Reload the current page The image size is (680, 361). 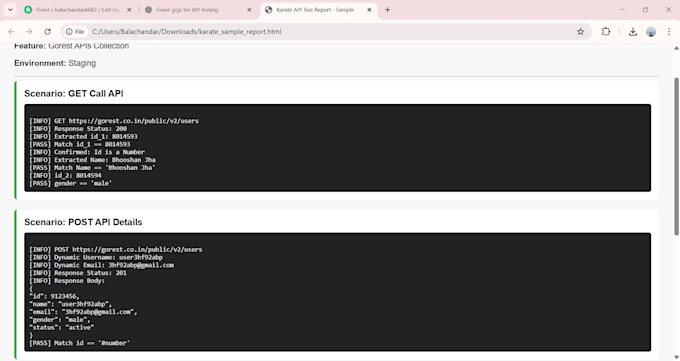[47, 32]
